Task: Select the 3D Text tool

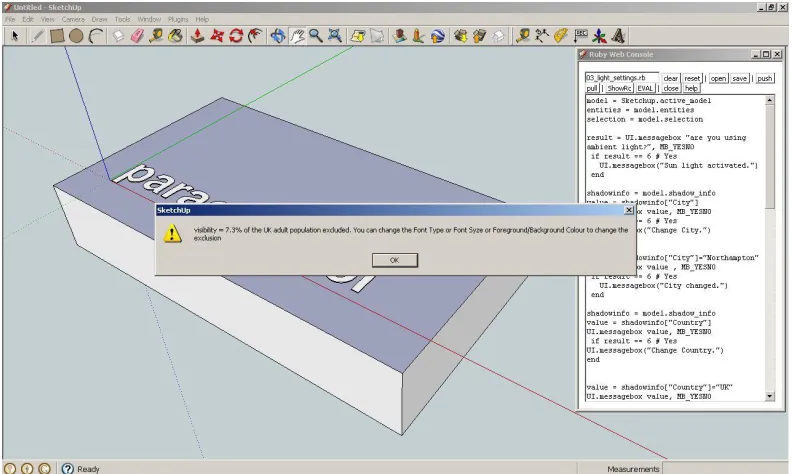Action: [x=619, y=36]
